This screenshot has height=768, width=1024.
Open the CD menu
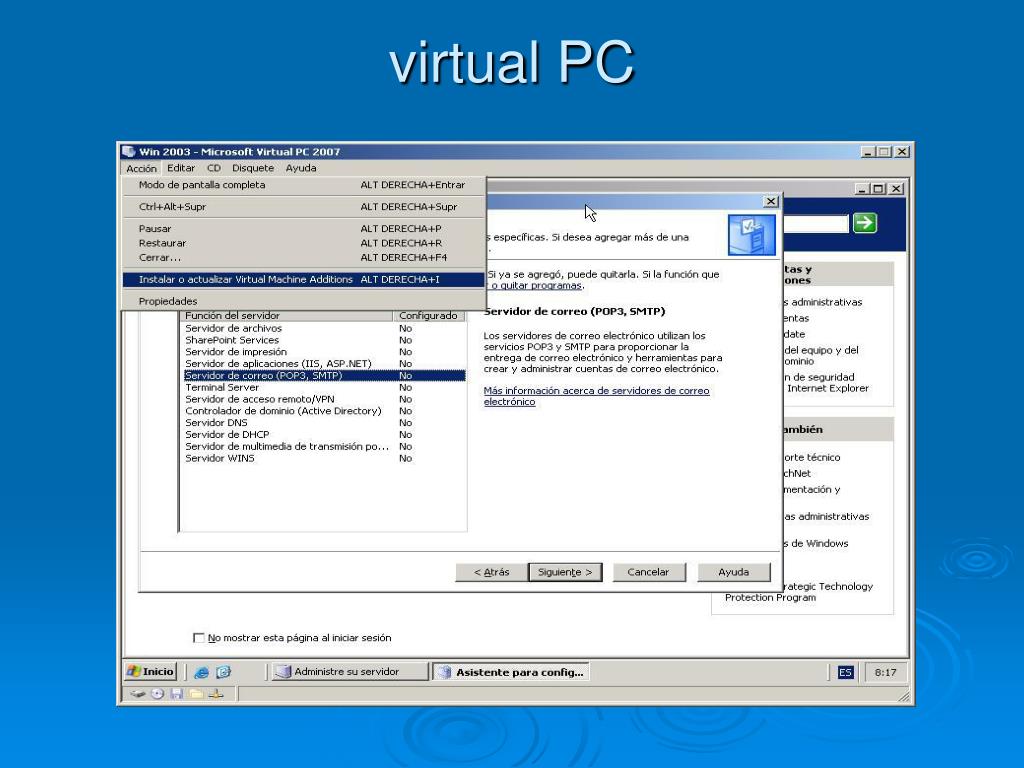pos(214,168)
